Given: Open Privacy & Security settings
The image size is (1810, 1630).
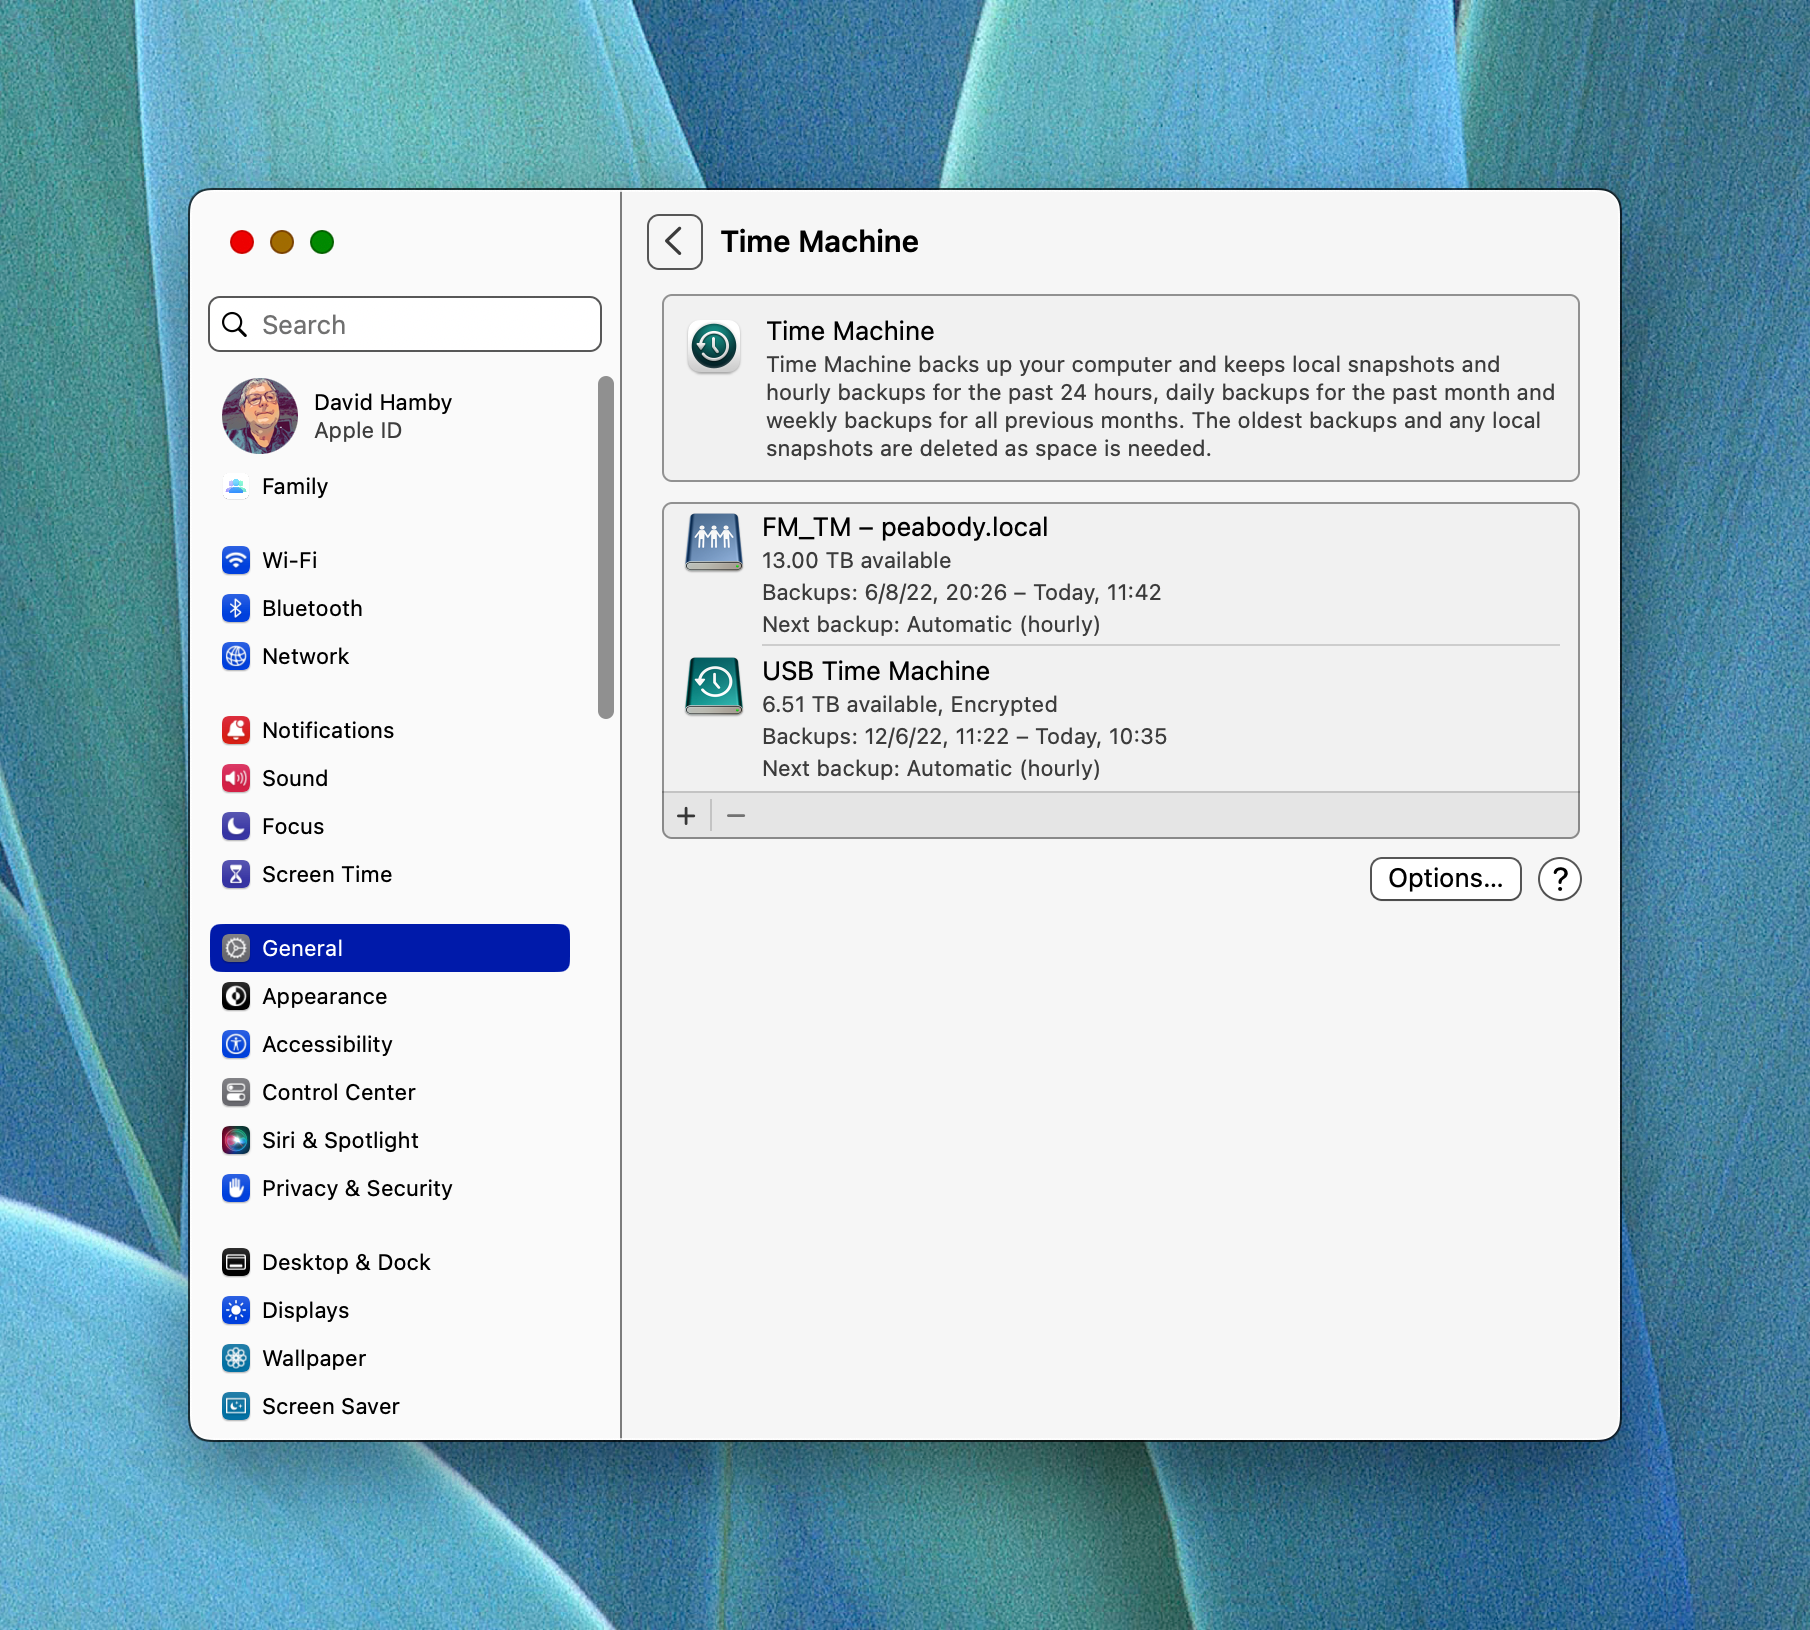Looking at the screenshot, I should tap(356, 1188).
